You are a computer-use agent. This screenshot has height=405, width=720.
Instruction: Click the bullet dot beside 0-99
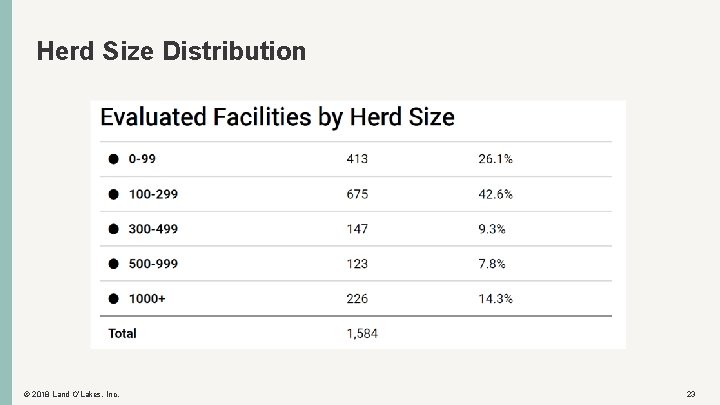(x=113, y=159)
